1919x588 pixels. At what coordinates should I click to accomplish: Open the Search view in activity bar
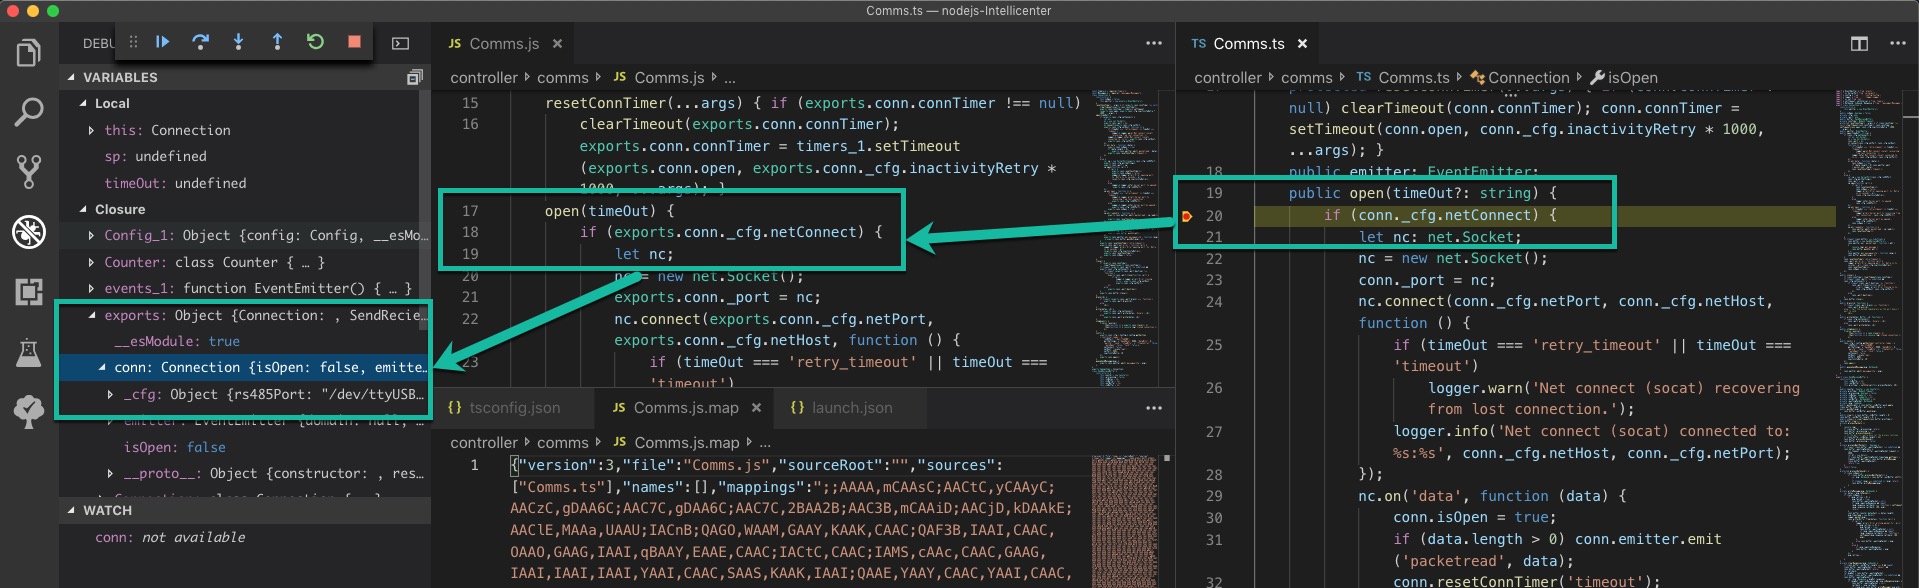tap(29, 112)
